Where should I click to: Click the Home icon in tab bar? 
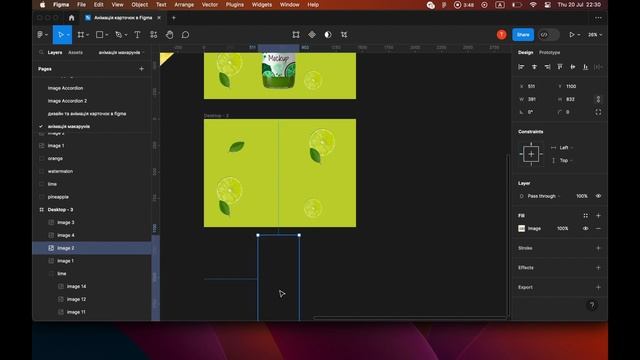[x=71, y=18]
